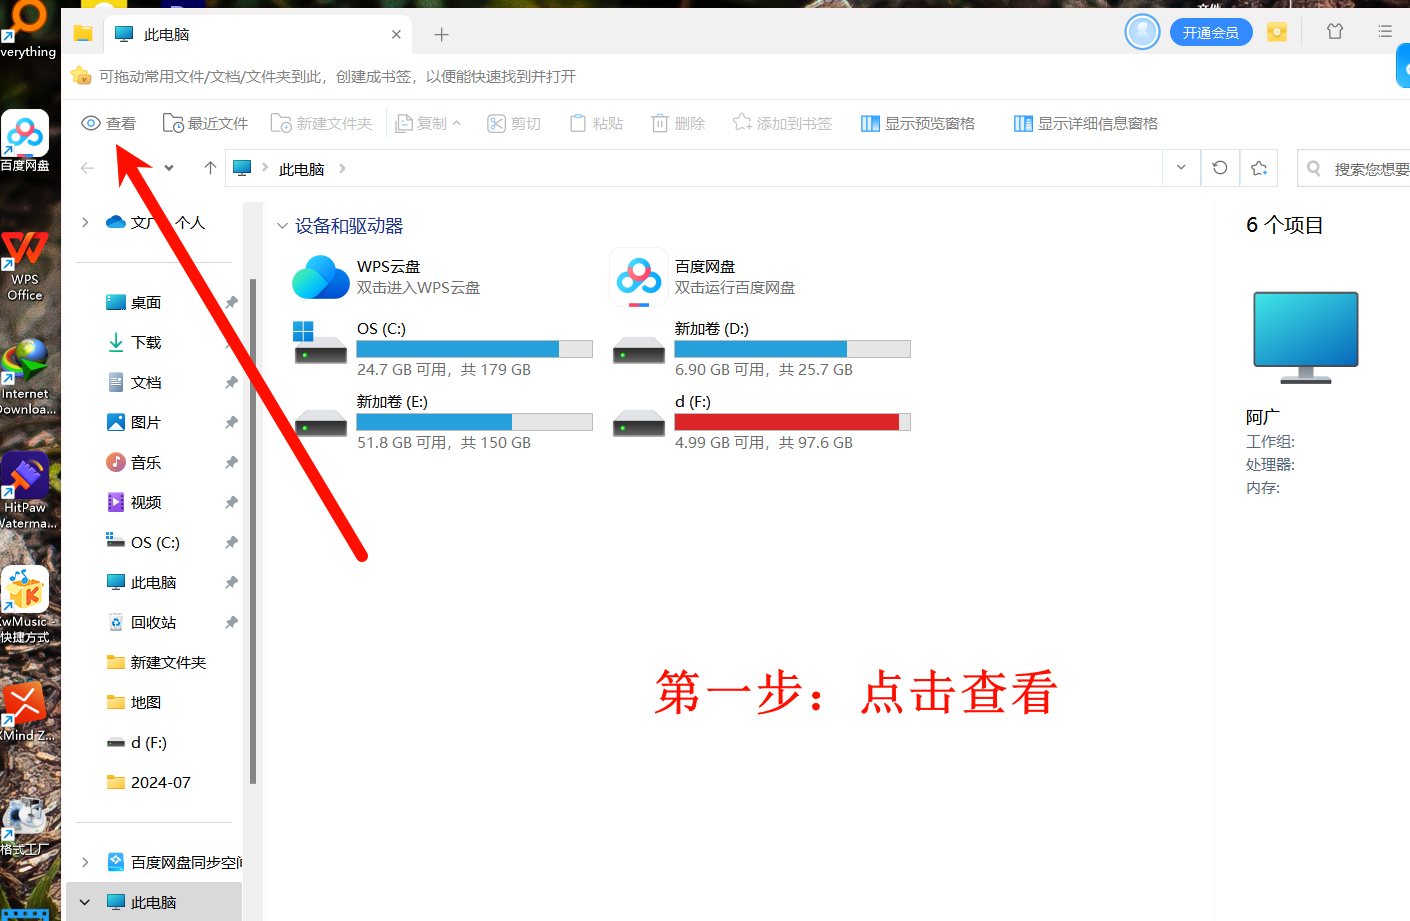
Task: Open WPS云盘 cloud drive icon
Action: [321, 277]
